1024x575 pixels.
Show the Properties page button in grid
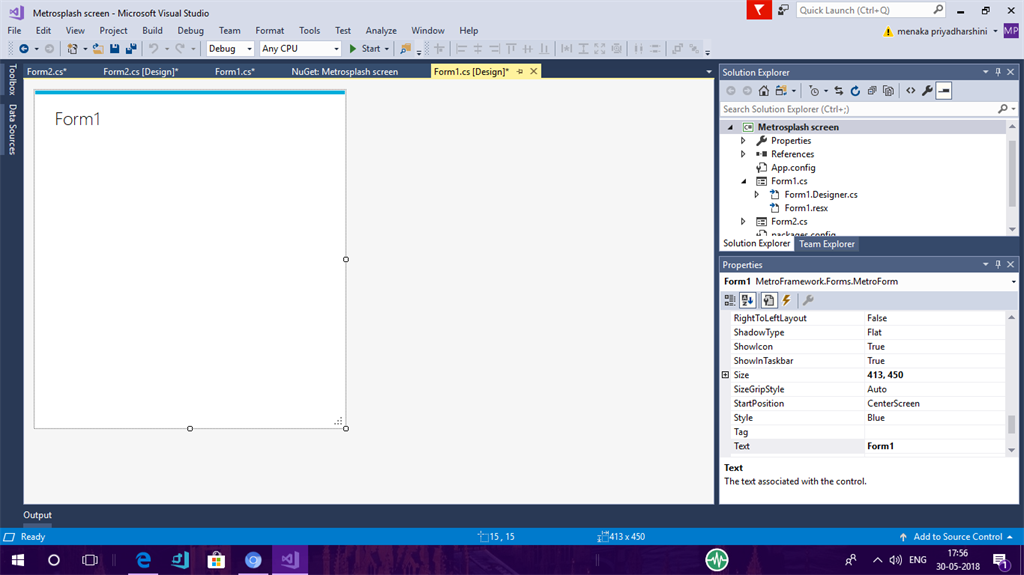click(769, 300)
